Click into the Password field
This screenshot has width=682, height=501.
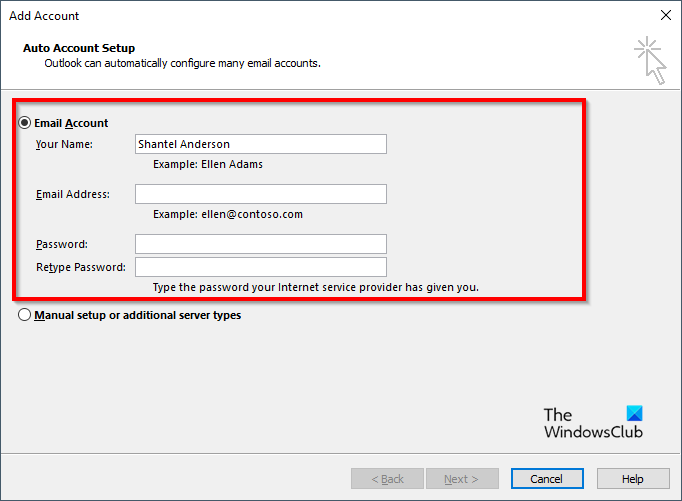[260, 244]
